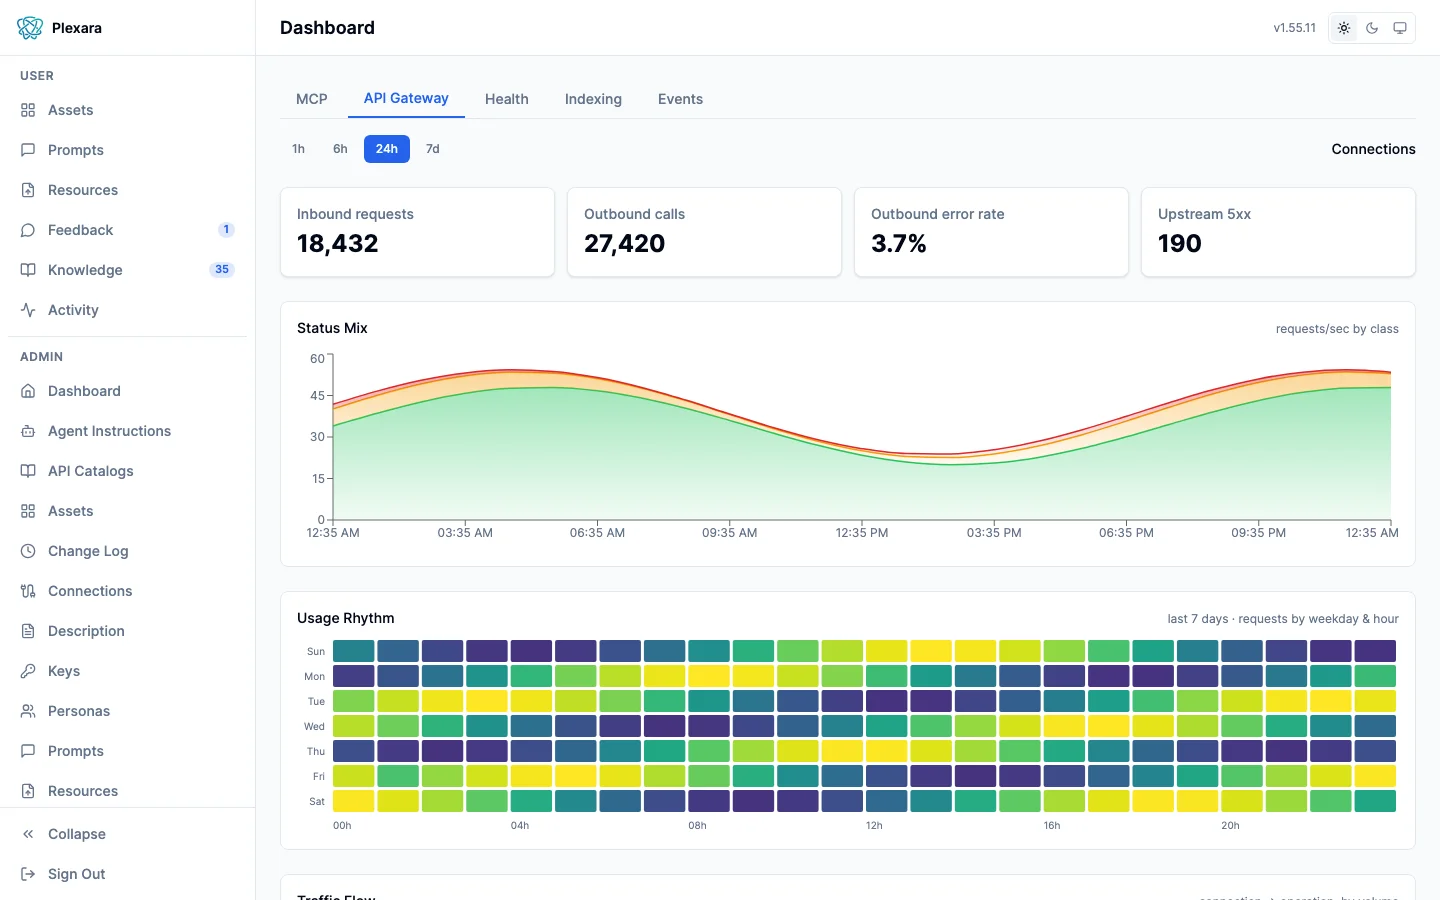The width and height of the screenshot is (1440, 900).
Task: Select the 6h time range
Action: (340, 149)
